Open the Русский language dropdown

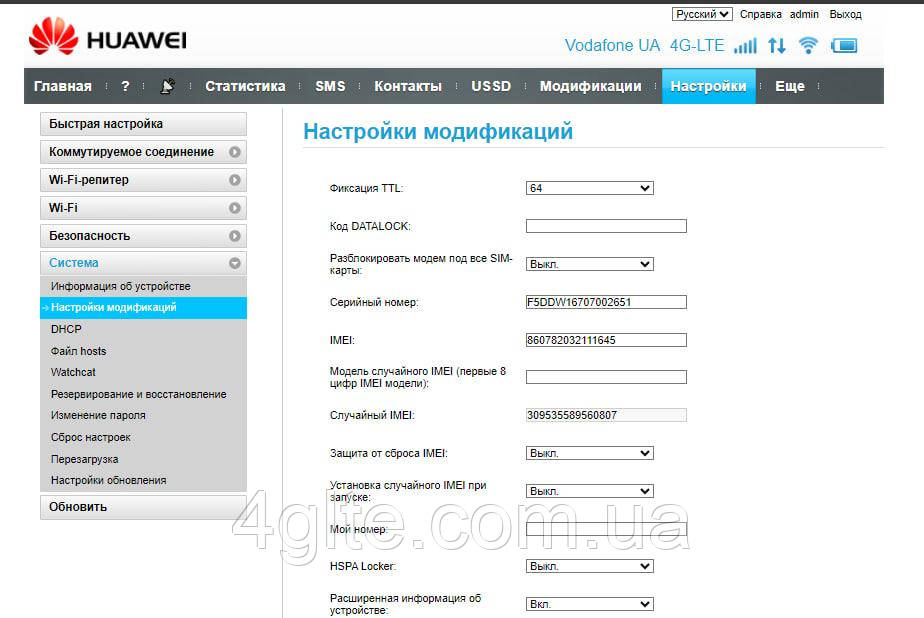(702, 14)
